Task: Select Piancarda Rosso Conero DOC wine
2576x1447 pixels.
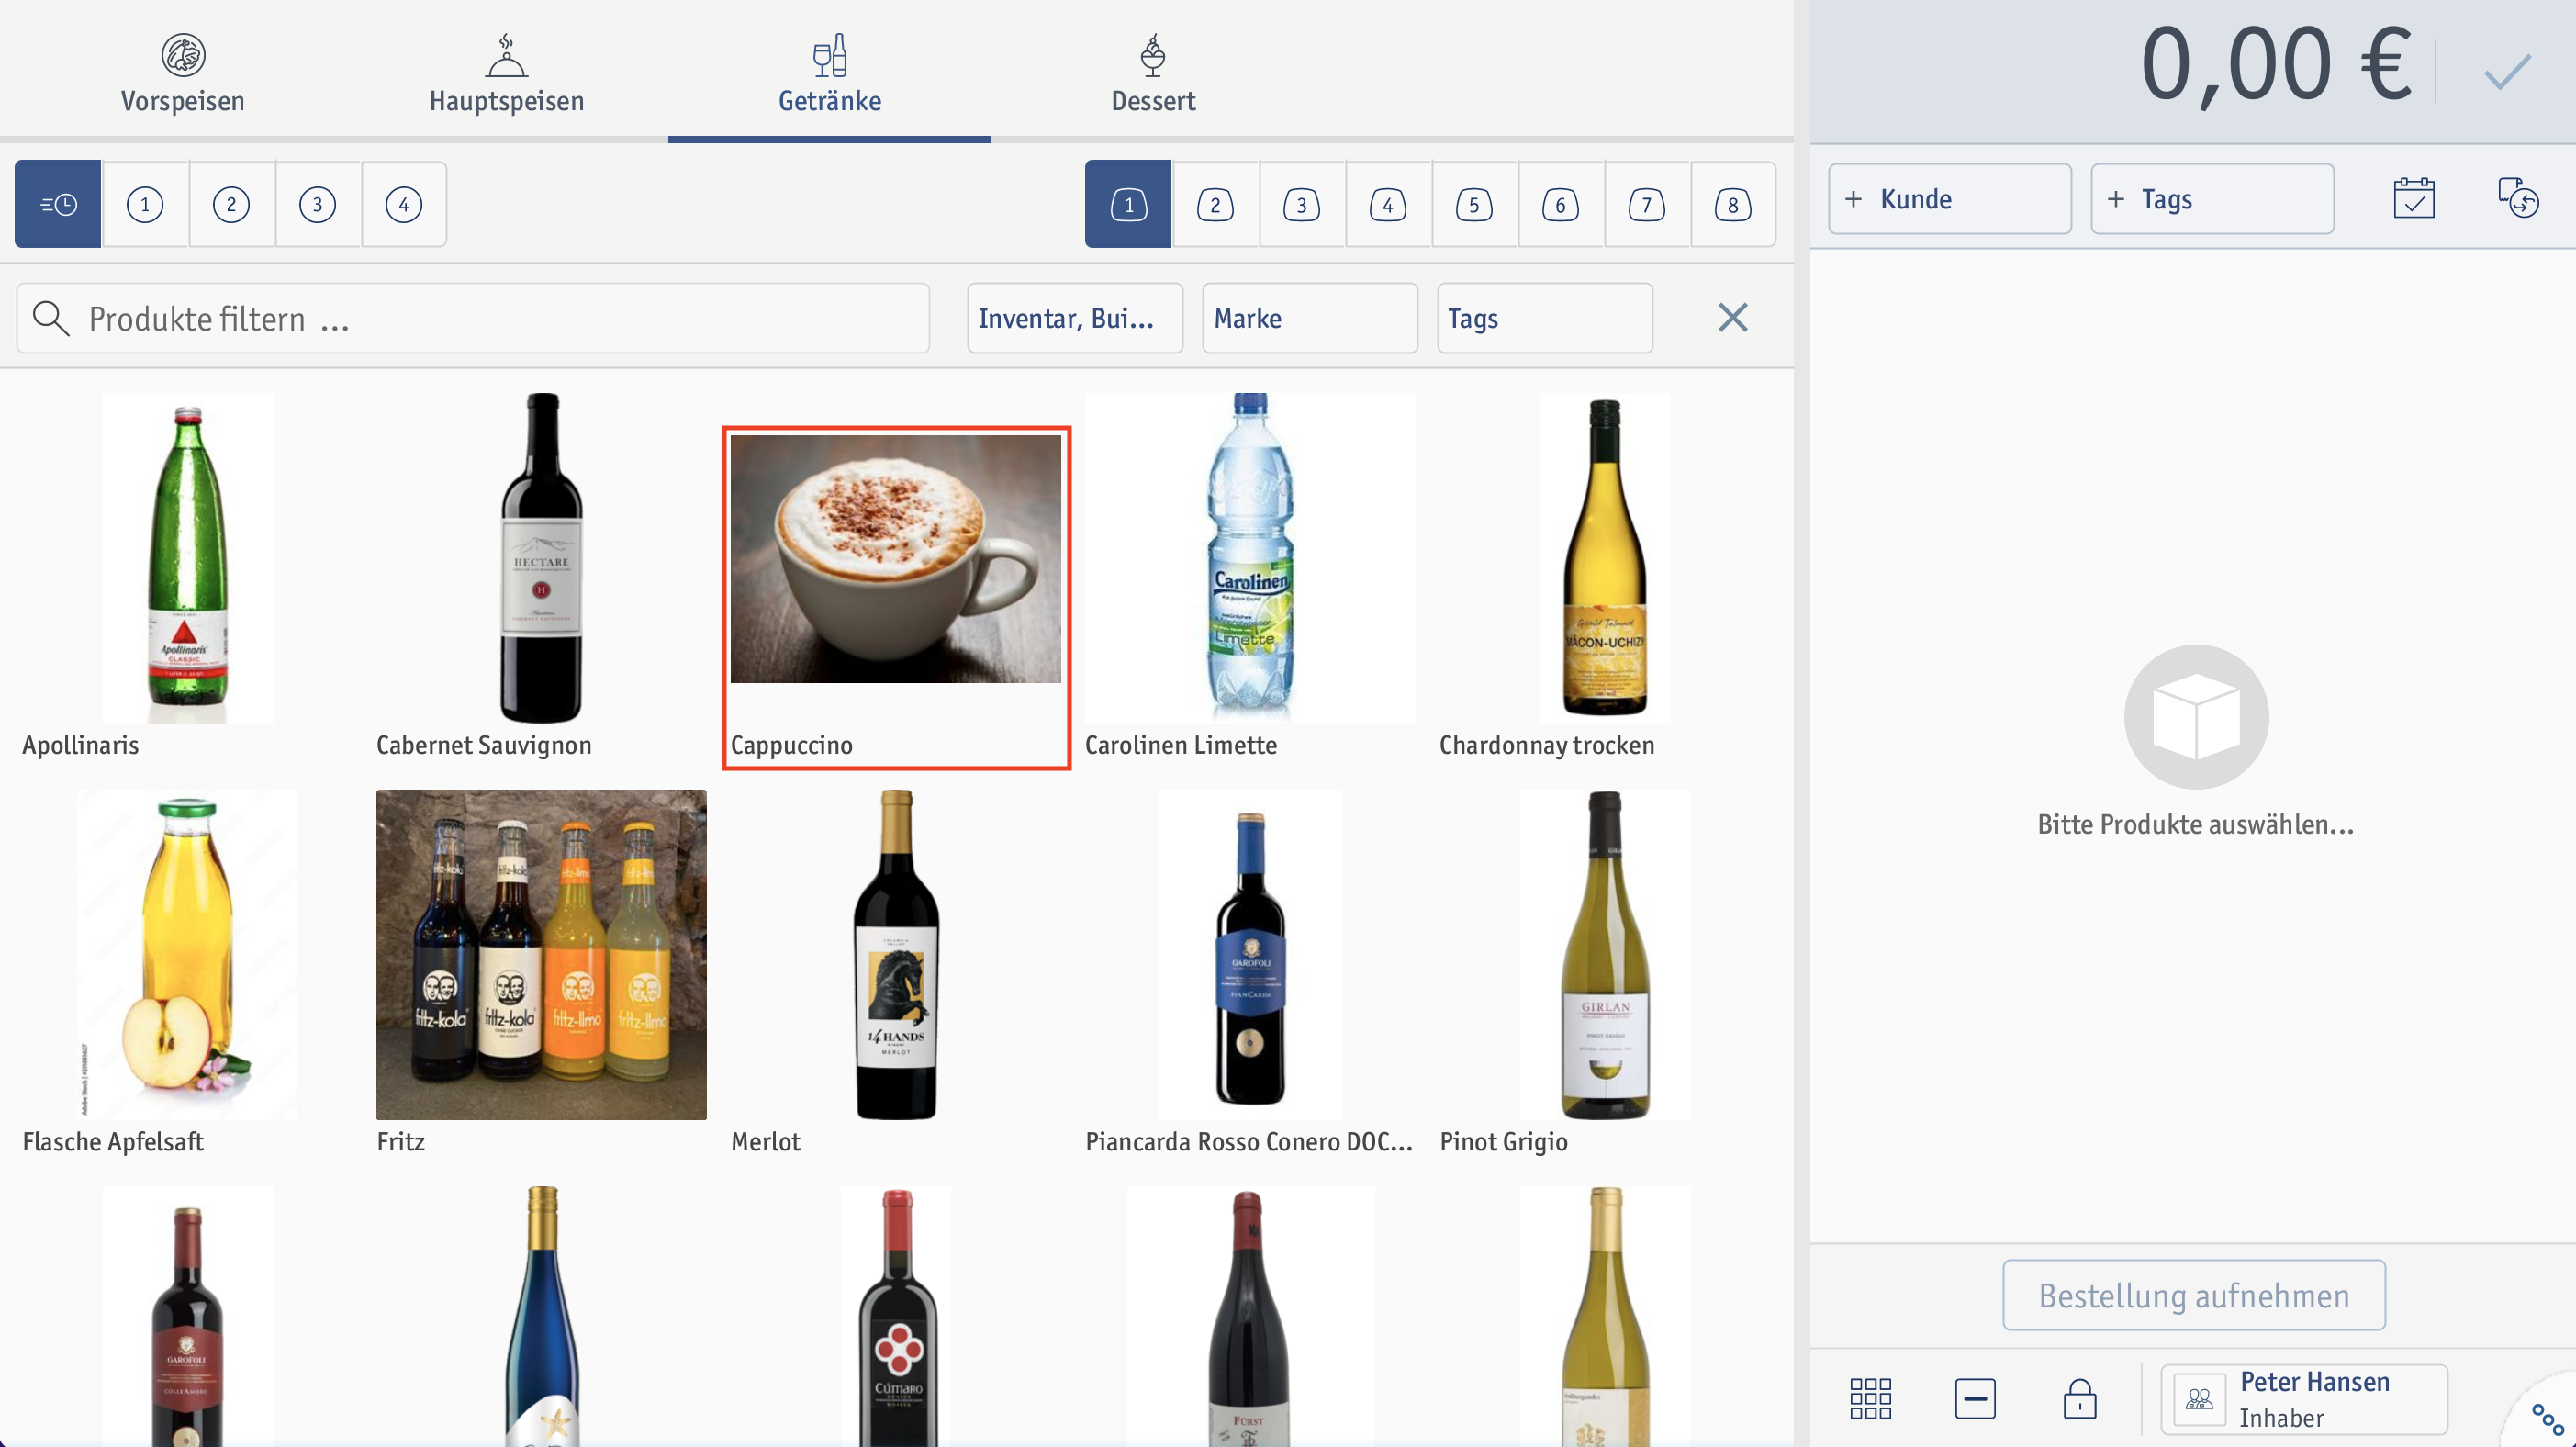Action: 1250,973
